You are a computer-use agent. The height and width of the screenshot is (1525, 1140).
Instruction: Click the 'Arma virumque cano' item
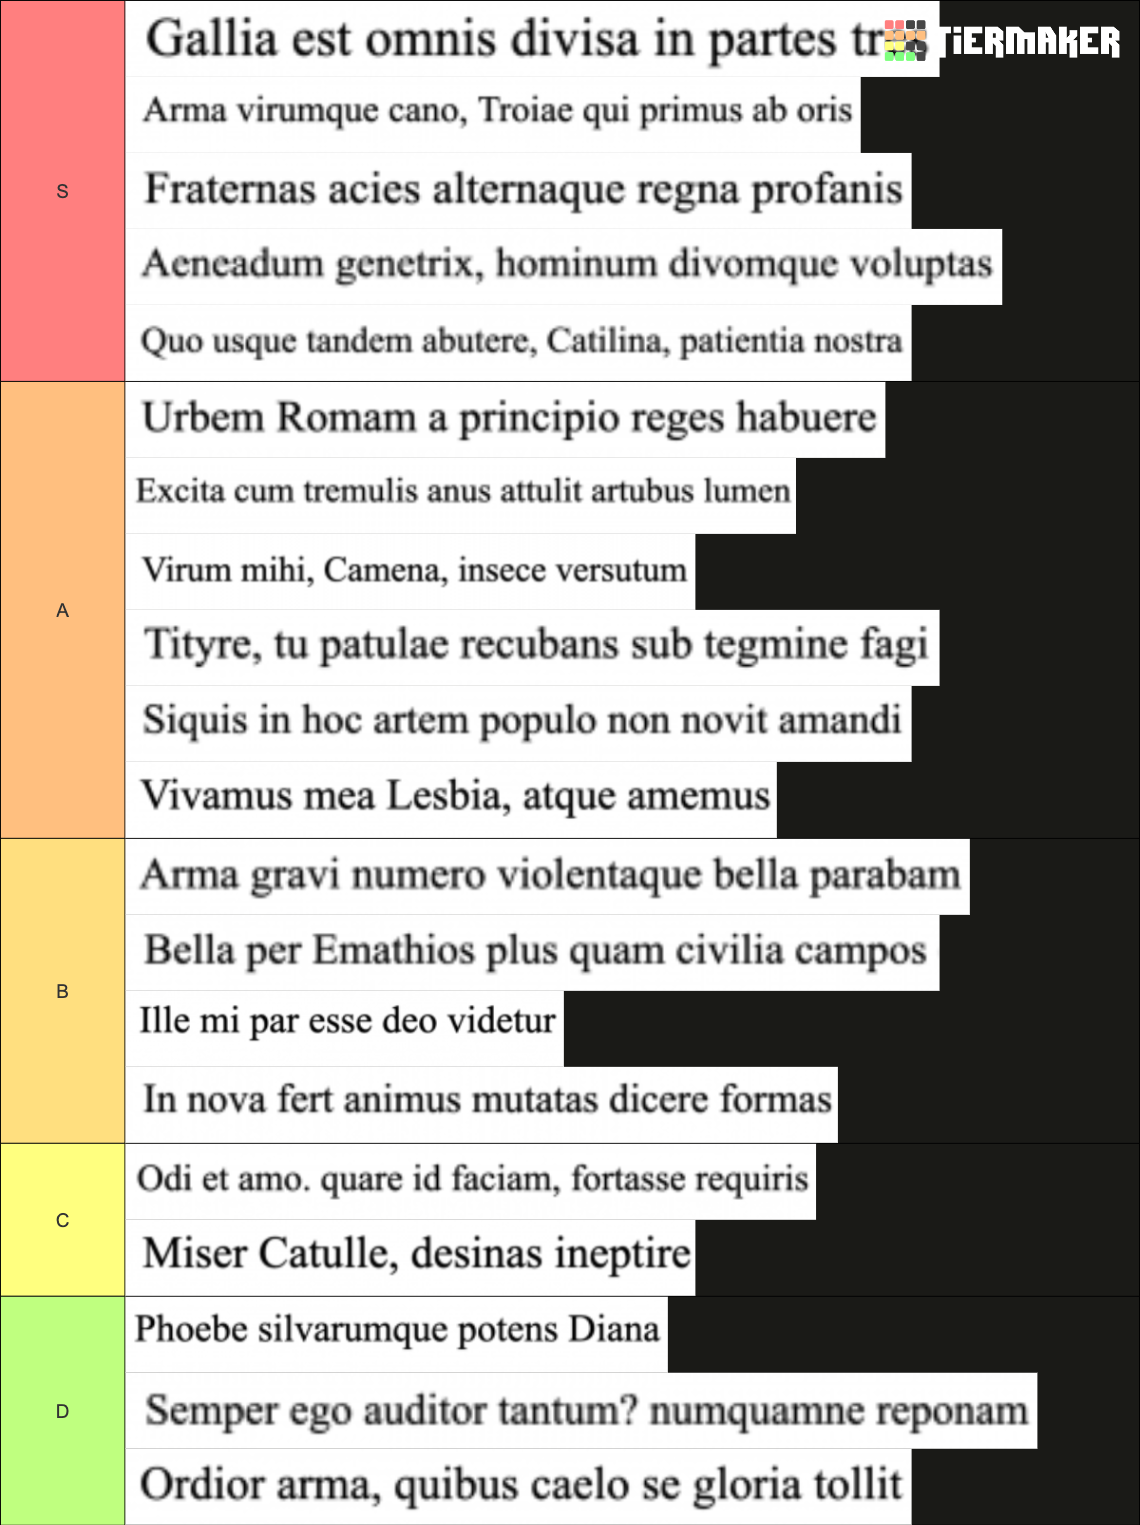[x=493, y=115]
